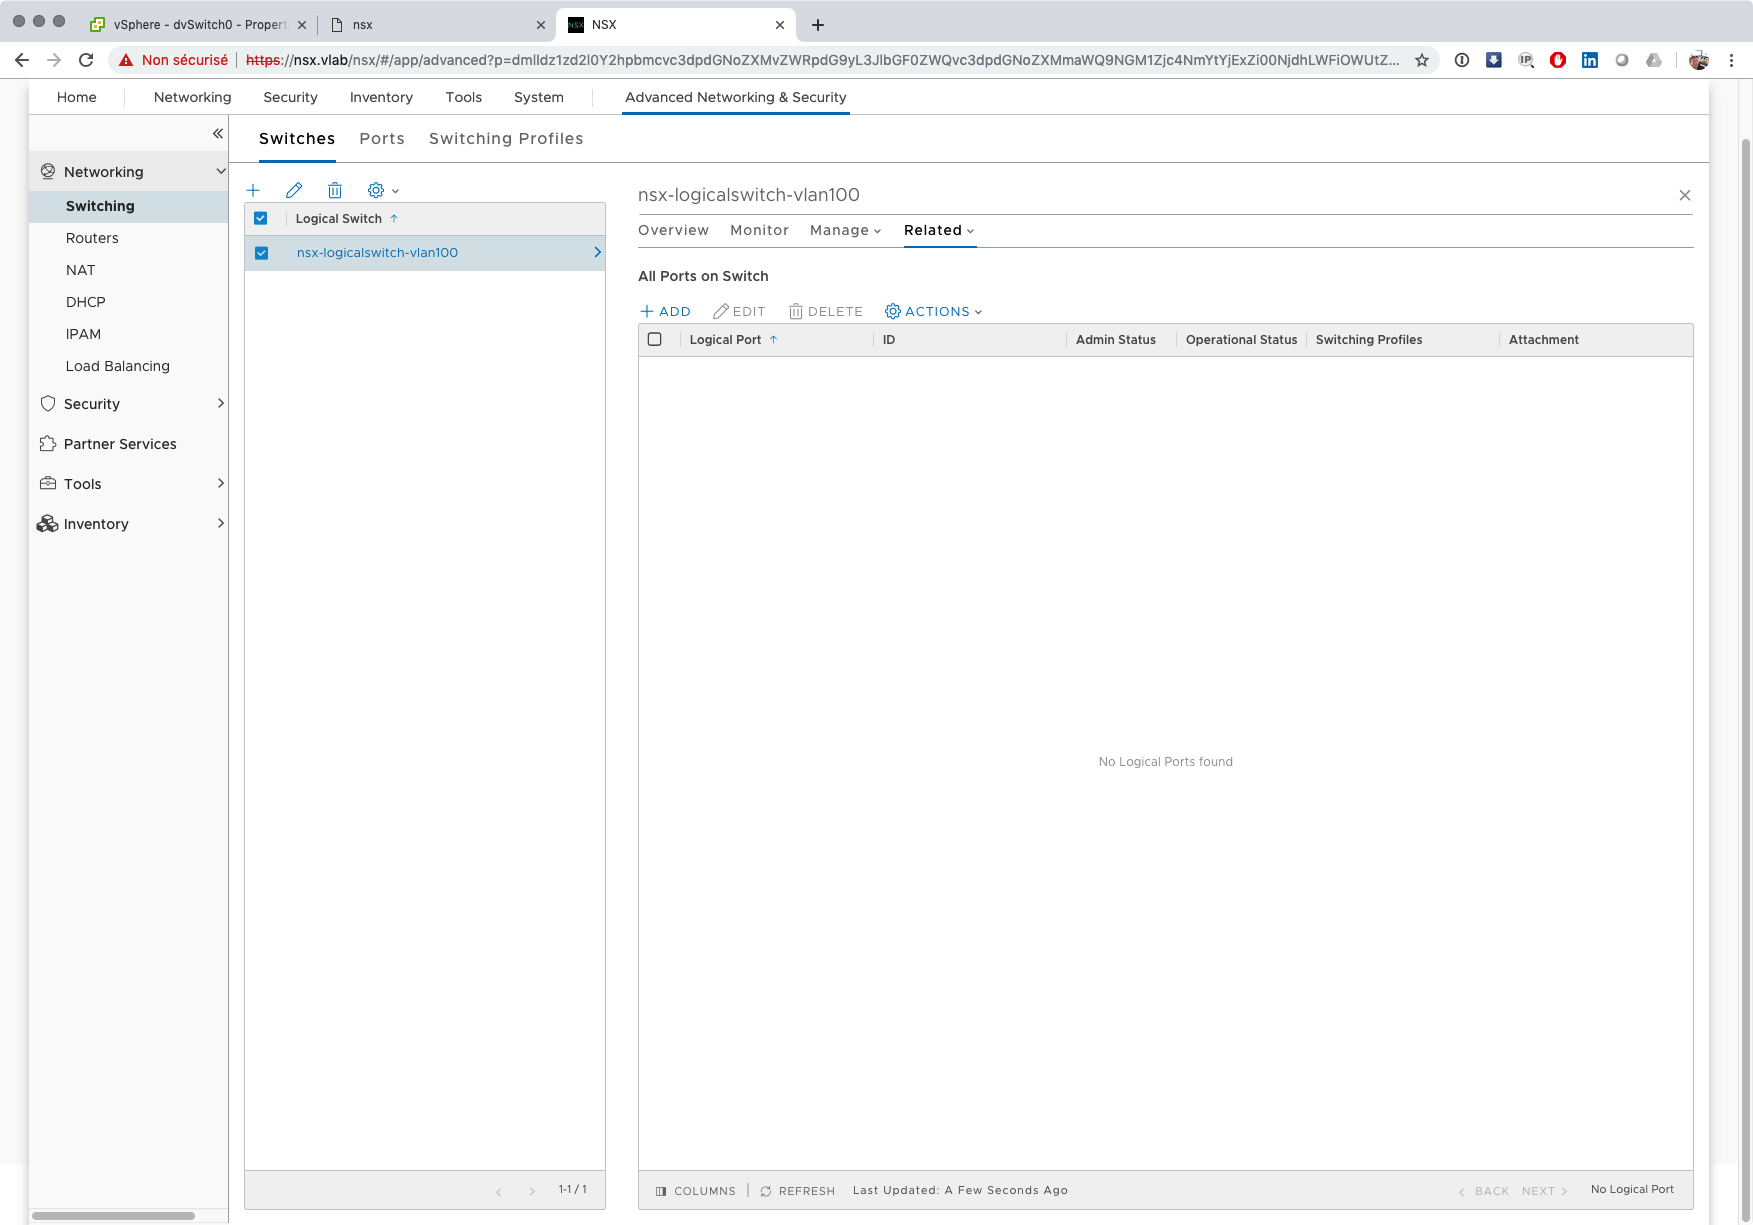Click the horizontal scrollbar under the sidebar
This screenshot has height=1225, width=1753.
tap(113, 1216)
